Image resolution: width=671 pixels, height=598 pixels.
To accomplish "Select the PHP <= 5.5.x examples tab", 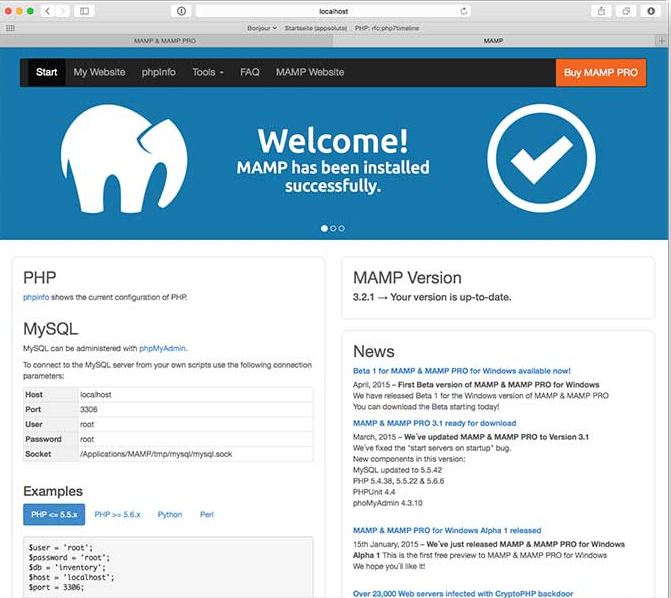I will point(54,515).
